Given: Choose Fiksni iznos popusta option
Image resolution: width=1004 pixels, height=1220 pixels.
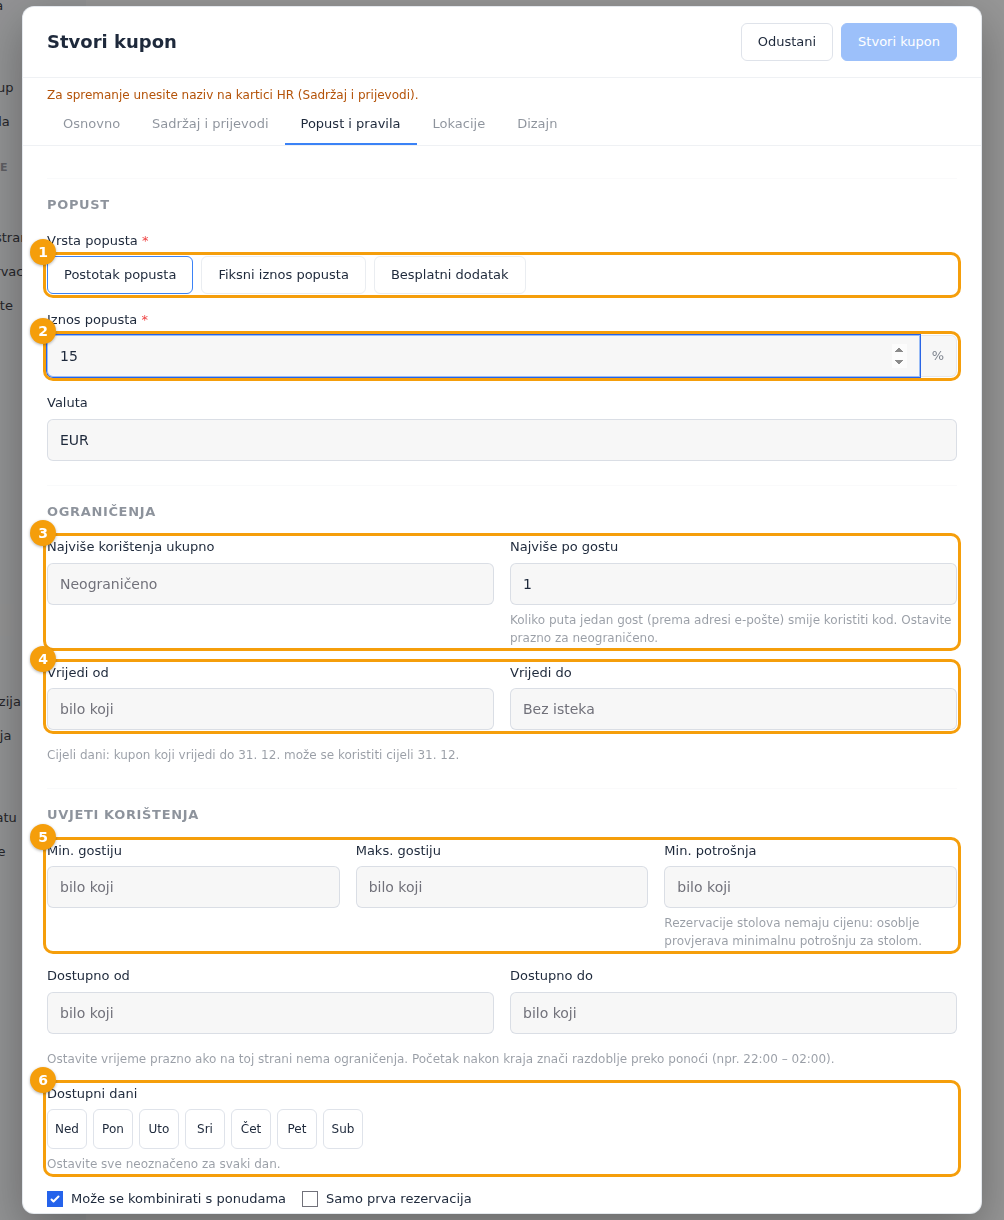Looking at the screenshot, I should click(284, 274).
